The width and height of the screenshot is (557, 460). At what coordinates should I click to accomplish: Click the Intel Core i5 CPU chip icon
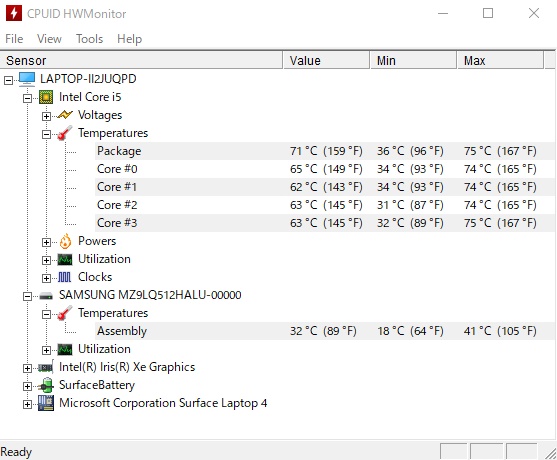pyautogui.click(x=46, y=97)
